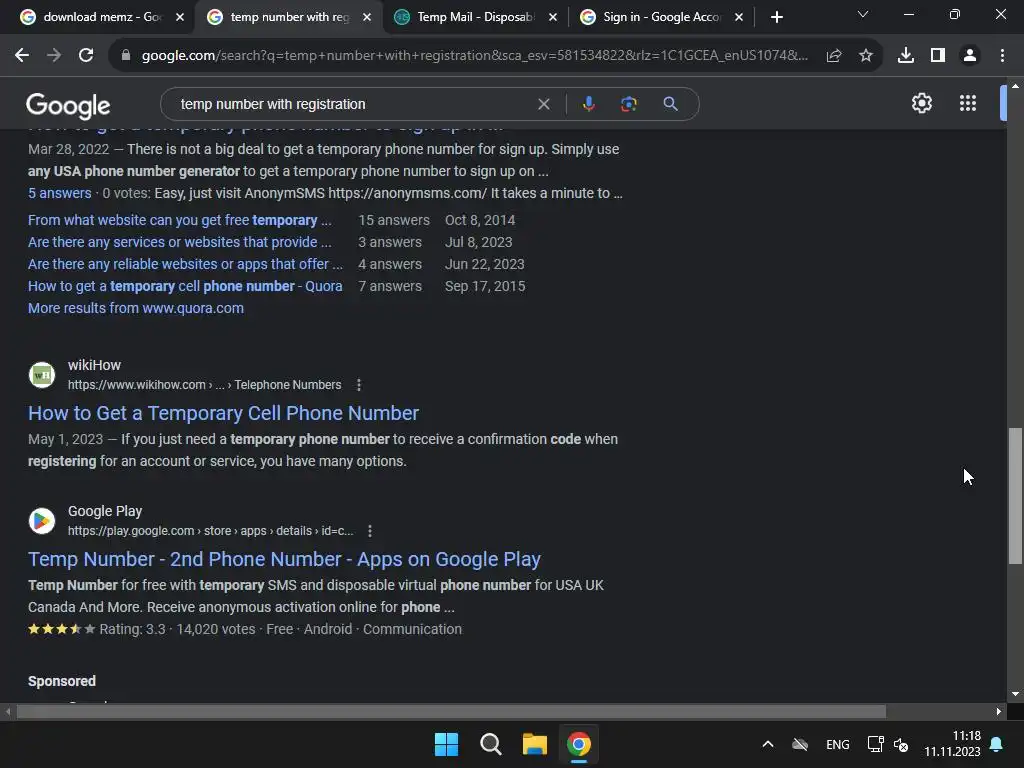Screen dimensions: 1024x768
Task: Reload the current Google search page
Action: click(x=86, y=56)
